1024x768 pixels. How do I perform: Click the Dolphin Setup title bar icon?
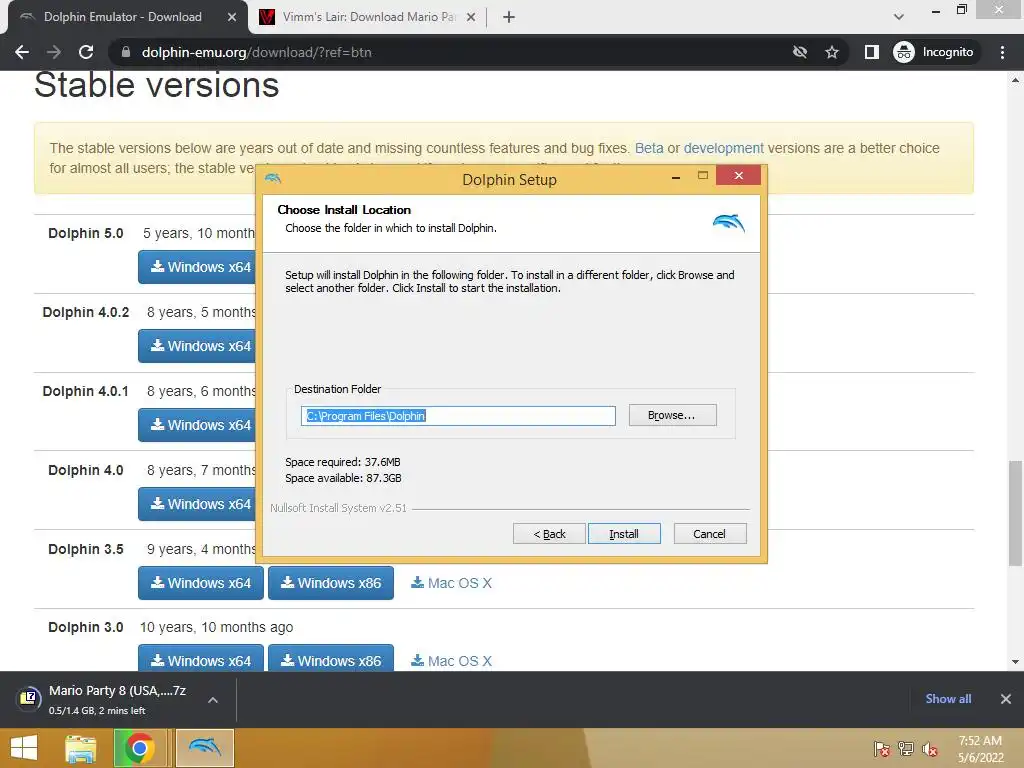(x=273, y=178)
